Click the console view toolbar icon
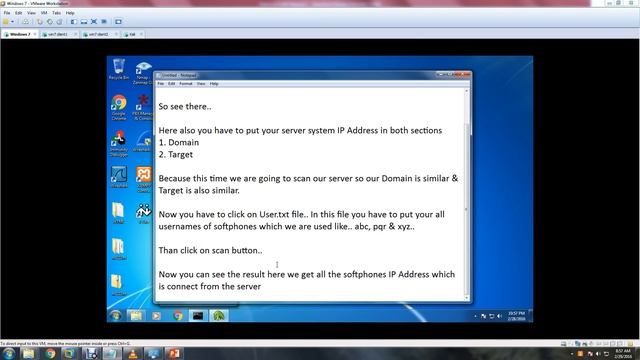This screenshot has width=640, height=360. tap(118, 22)
